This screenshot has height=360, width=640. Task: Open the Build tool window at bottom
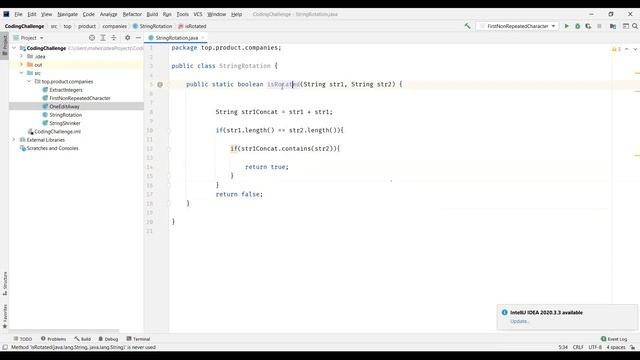[83, 339]
